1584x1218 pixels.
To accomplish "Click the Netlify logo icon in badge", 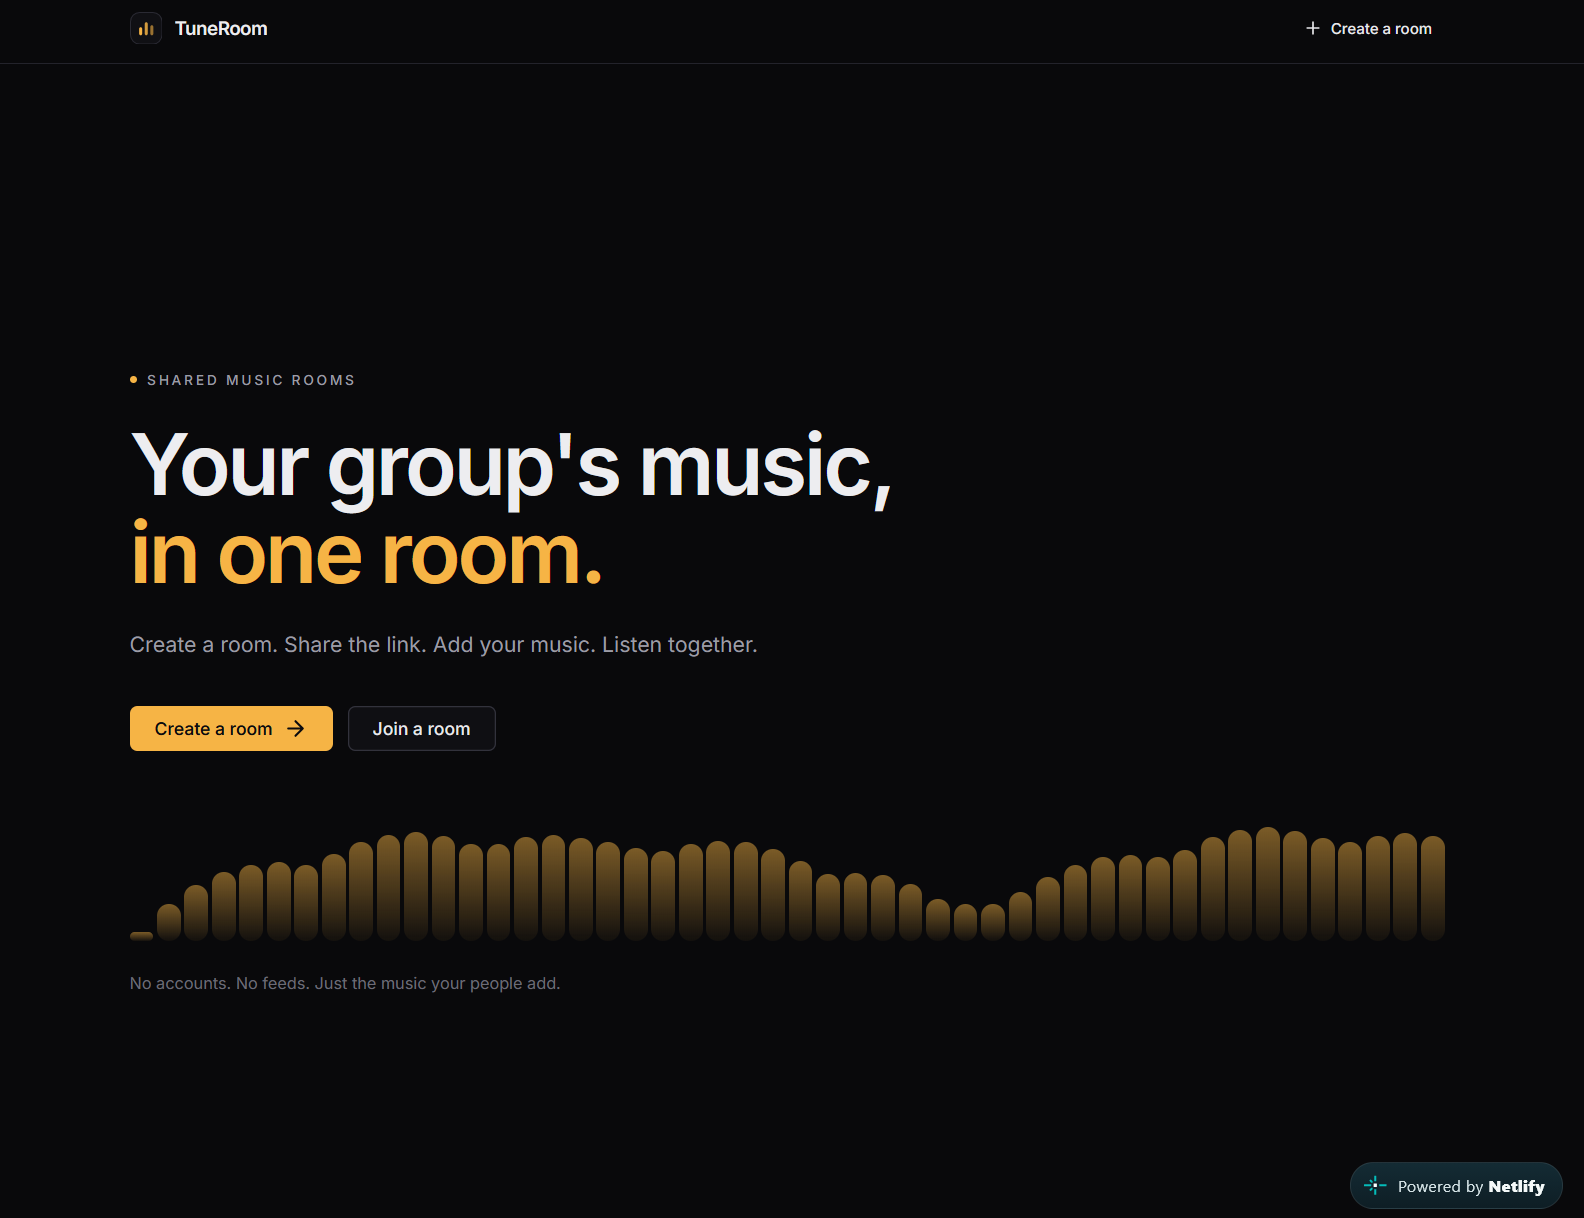I will click(x=1375, y=1186).
